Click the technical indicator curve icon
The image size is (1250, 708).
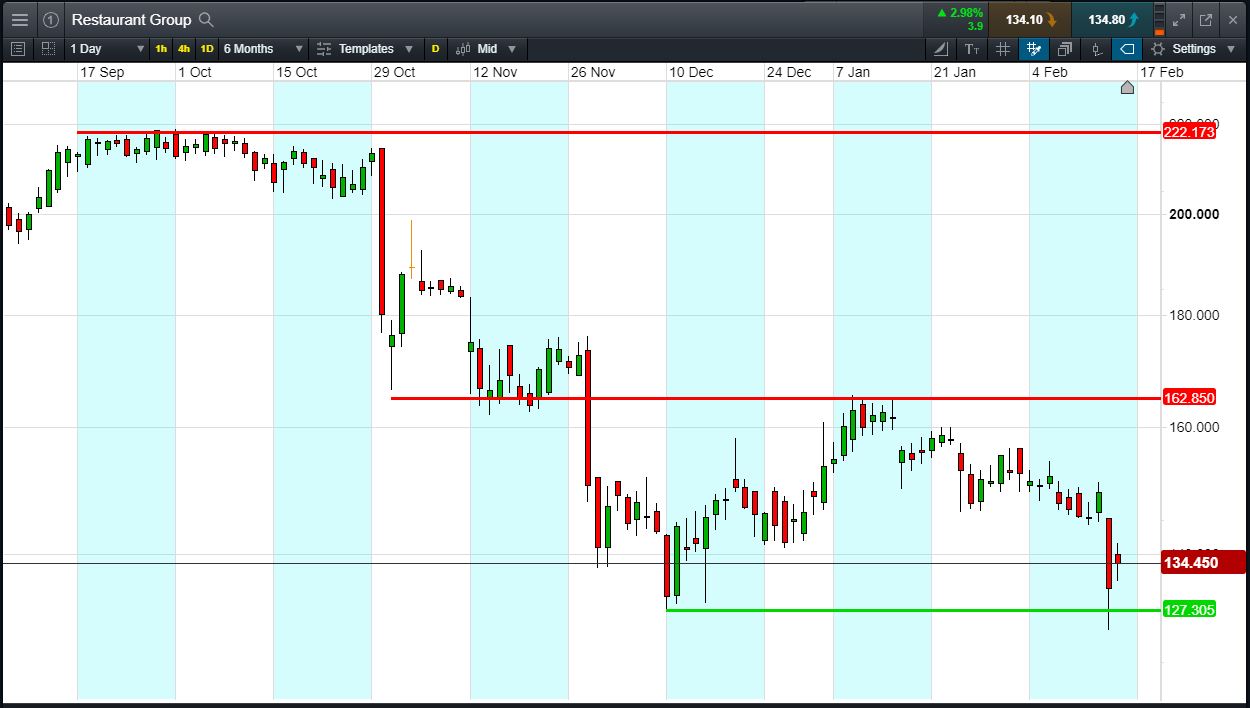click(941, 48)
